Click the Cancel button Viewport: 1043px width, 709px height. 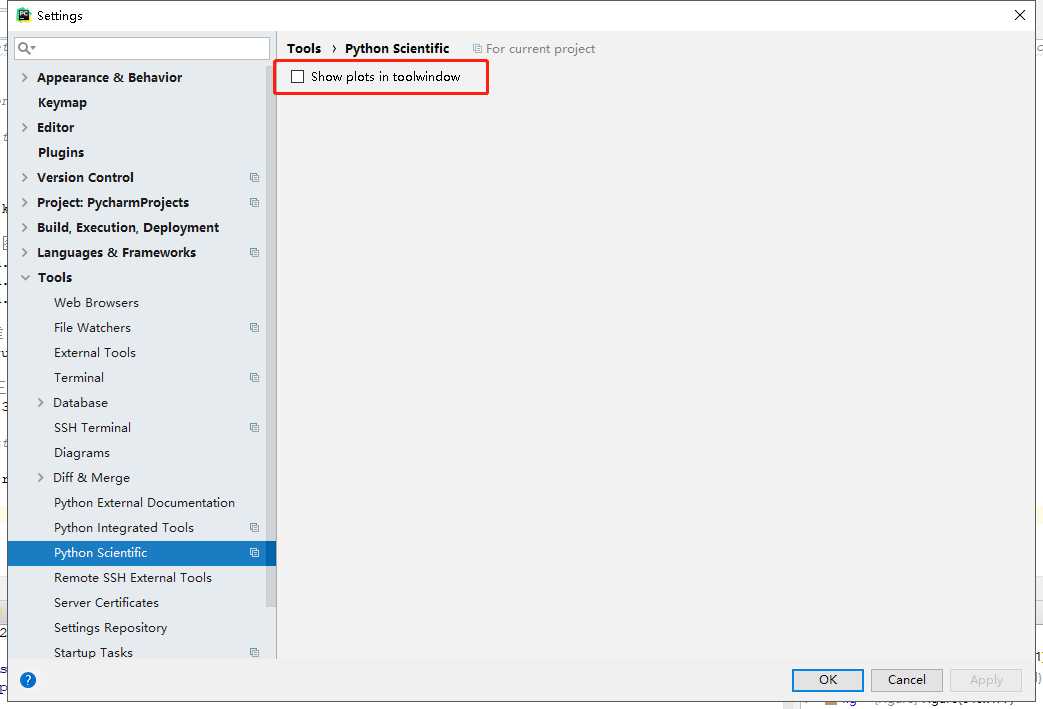(x=907, y=680)
